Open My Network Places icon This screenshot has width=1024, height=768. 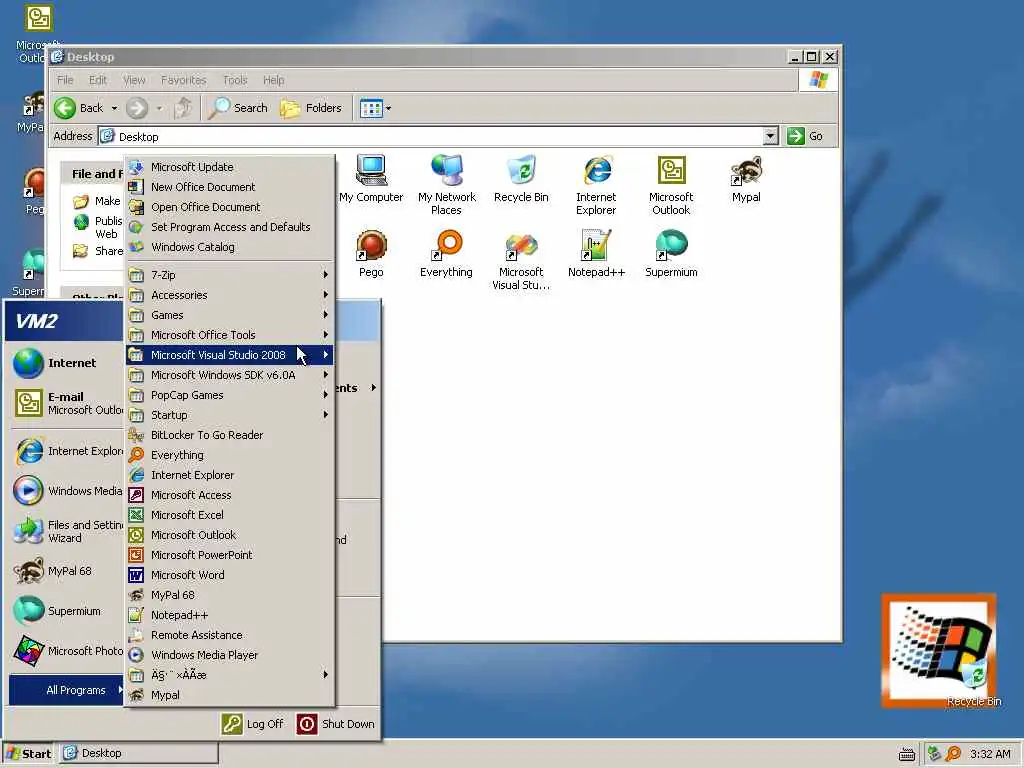coord(447,185)
